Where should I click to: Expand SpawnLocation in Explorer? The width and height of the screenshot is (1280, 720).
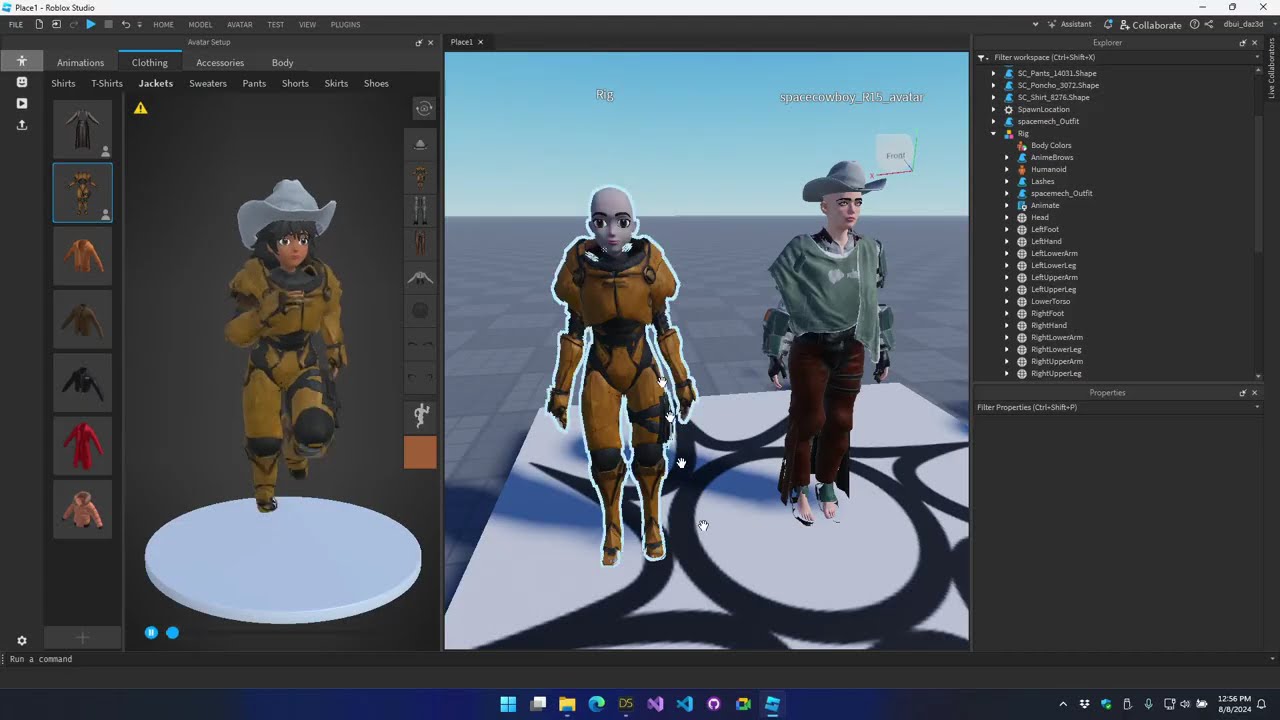pyautogui.click(x=993, y=109)
